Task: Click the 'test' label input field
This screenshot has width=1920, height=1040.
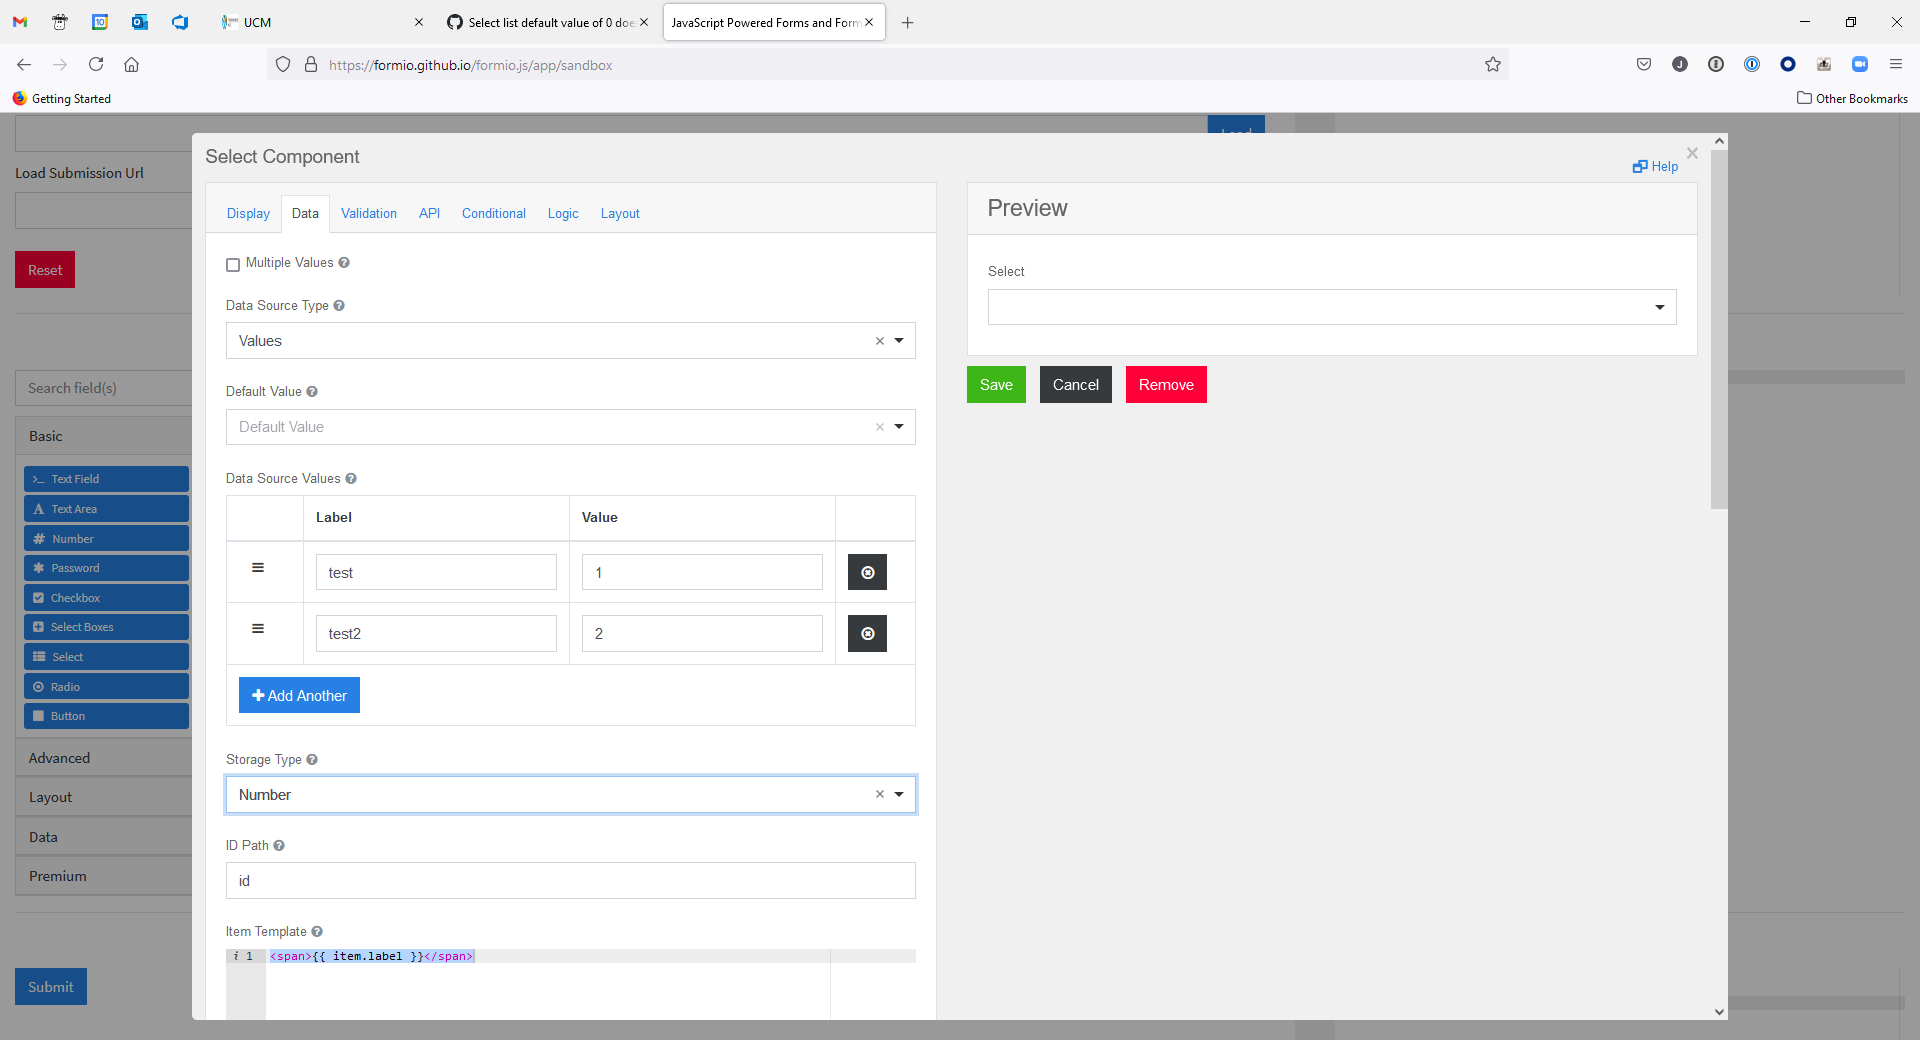Action: (436, 573)
